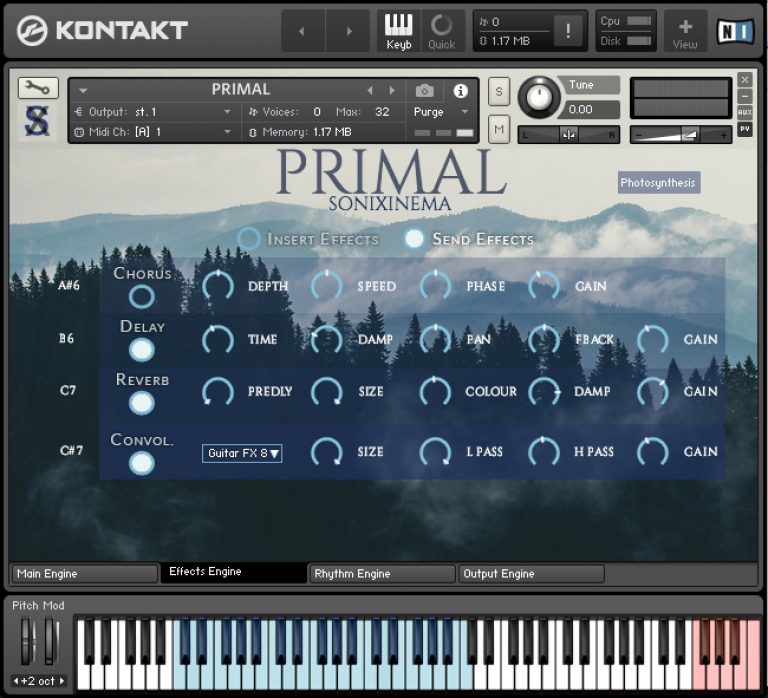The width and height of the screenshot is (768, 698).
Task: Toggle the PV button
Action: (744, 129)
